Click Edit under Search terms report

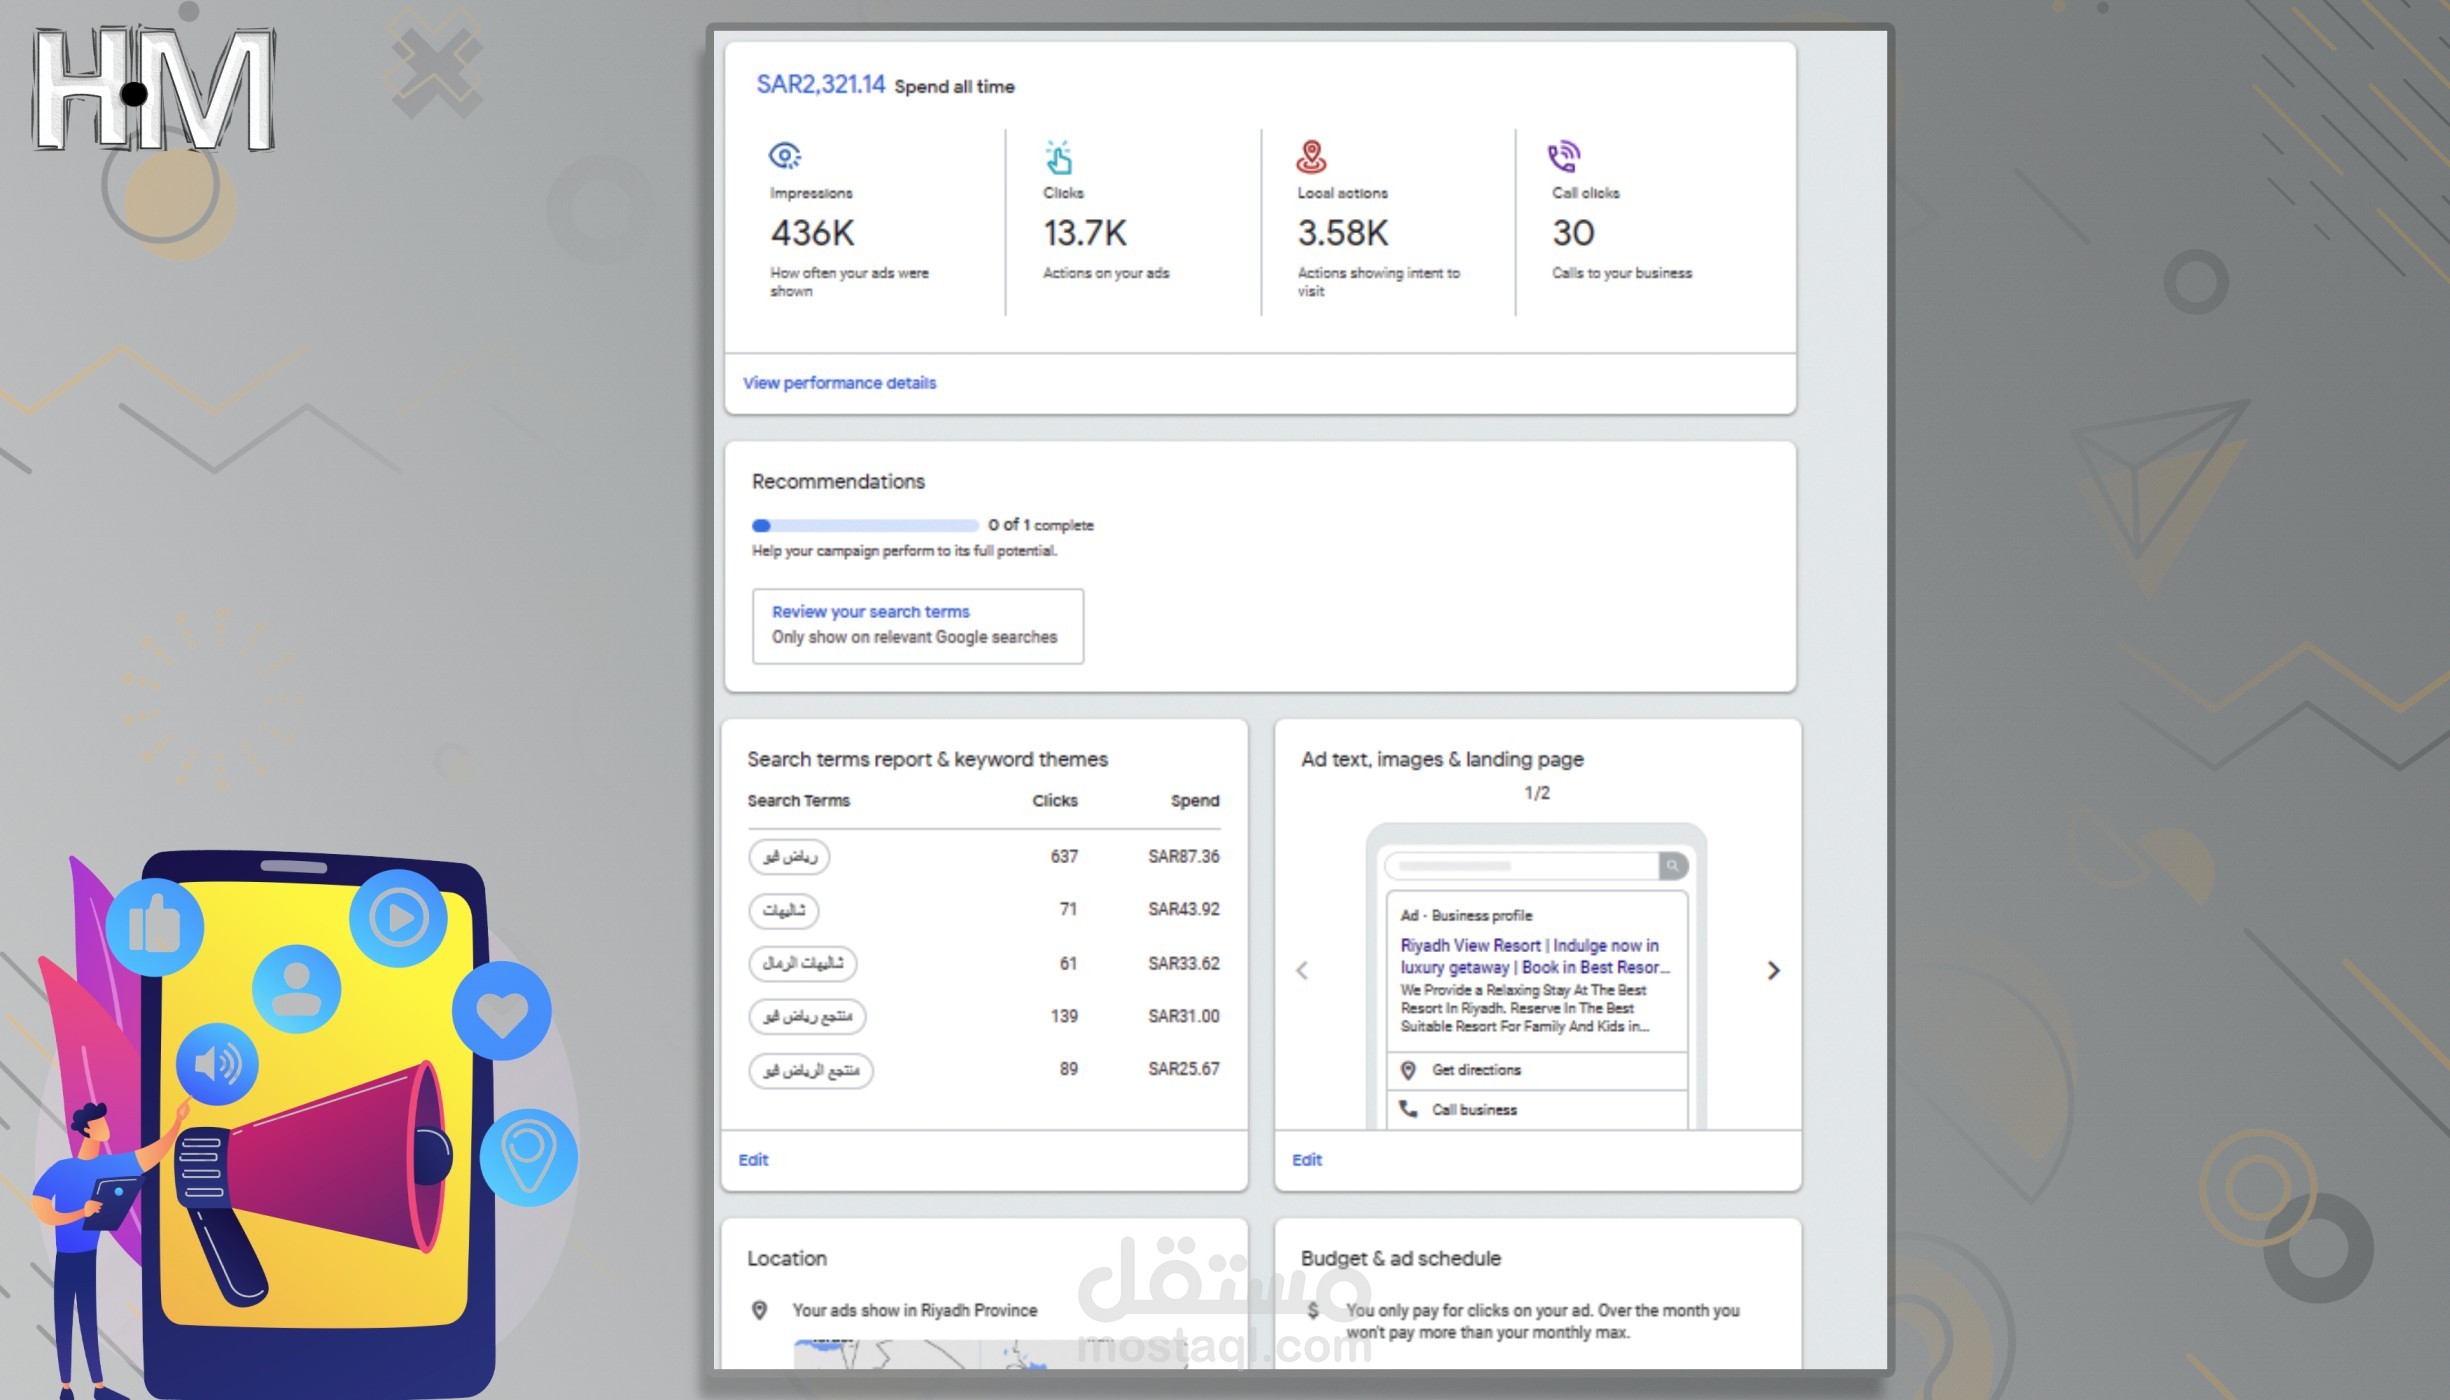[x=752, y=1160]
